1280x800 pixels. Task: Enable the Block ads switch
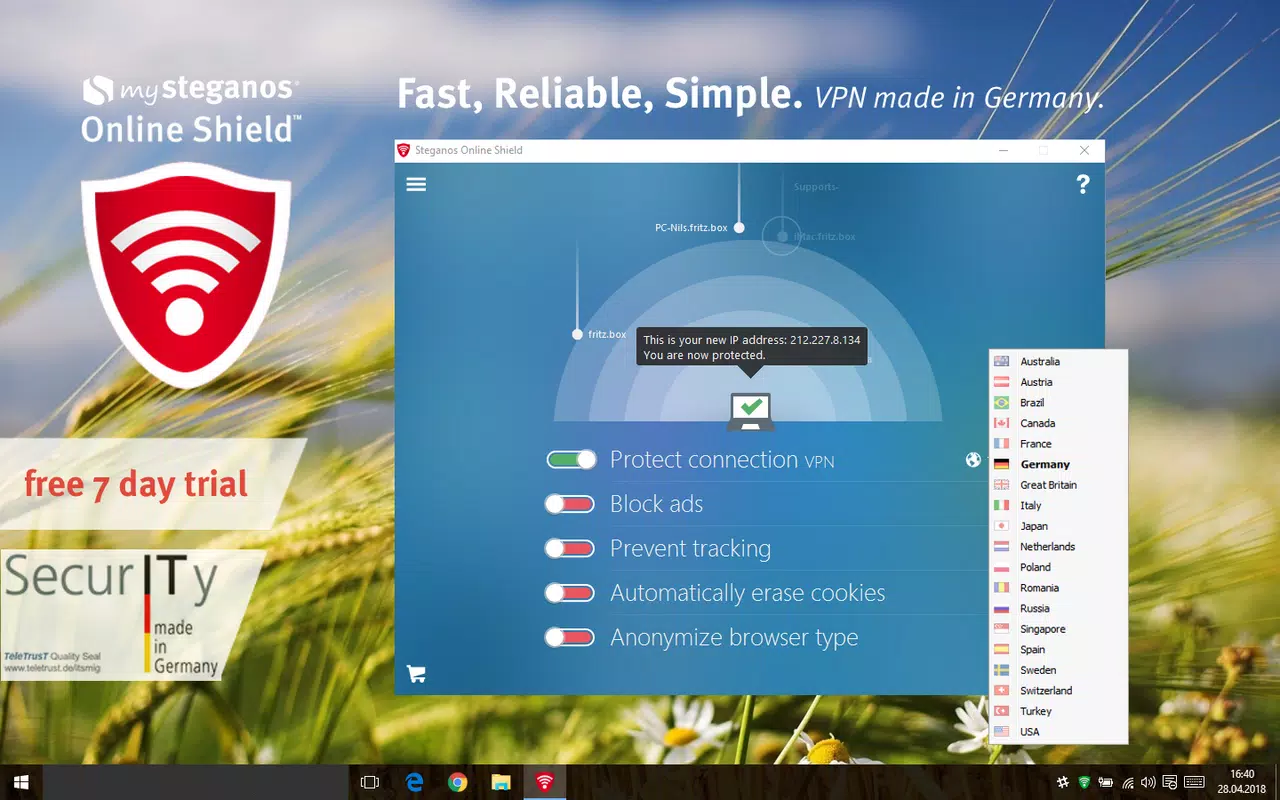tap(569, 504)
